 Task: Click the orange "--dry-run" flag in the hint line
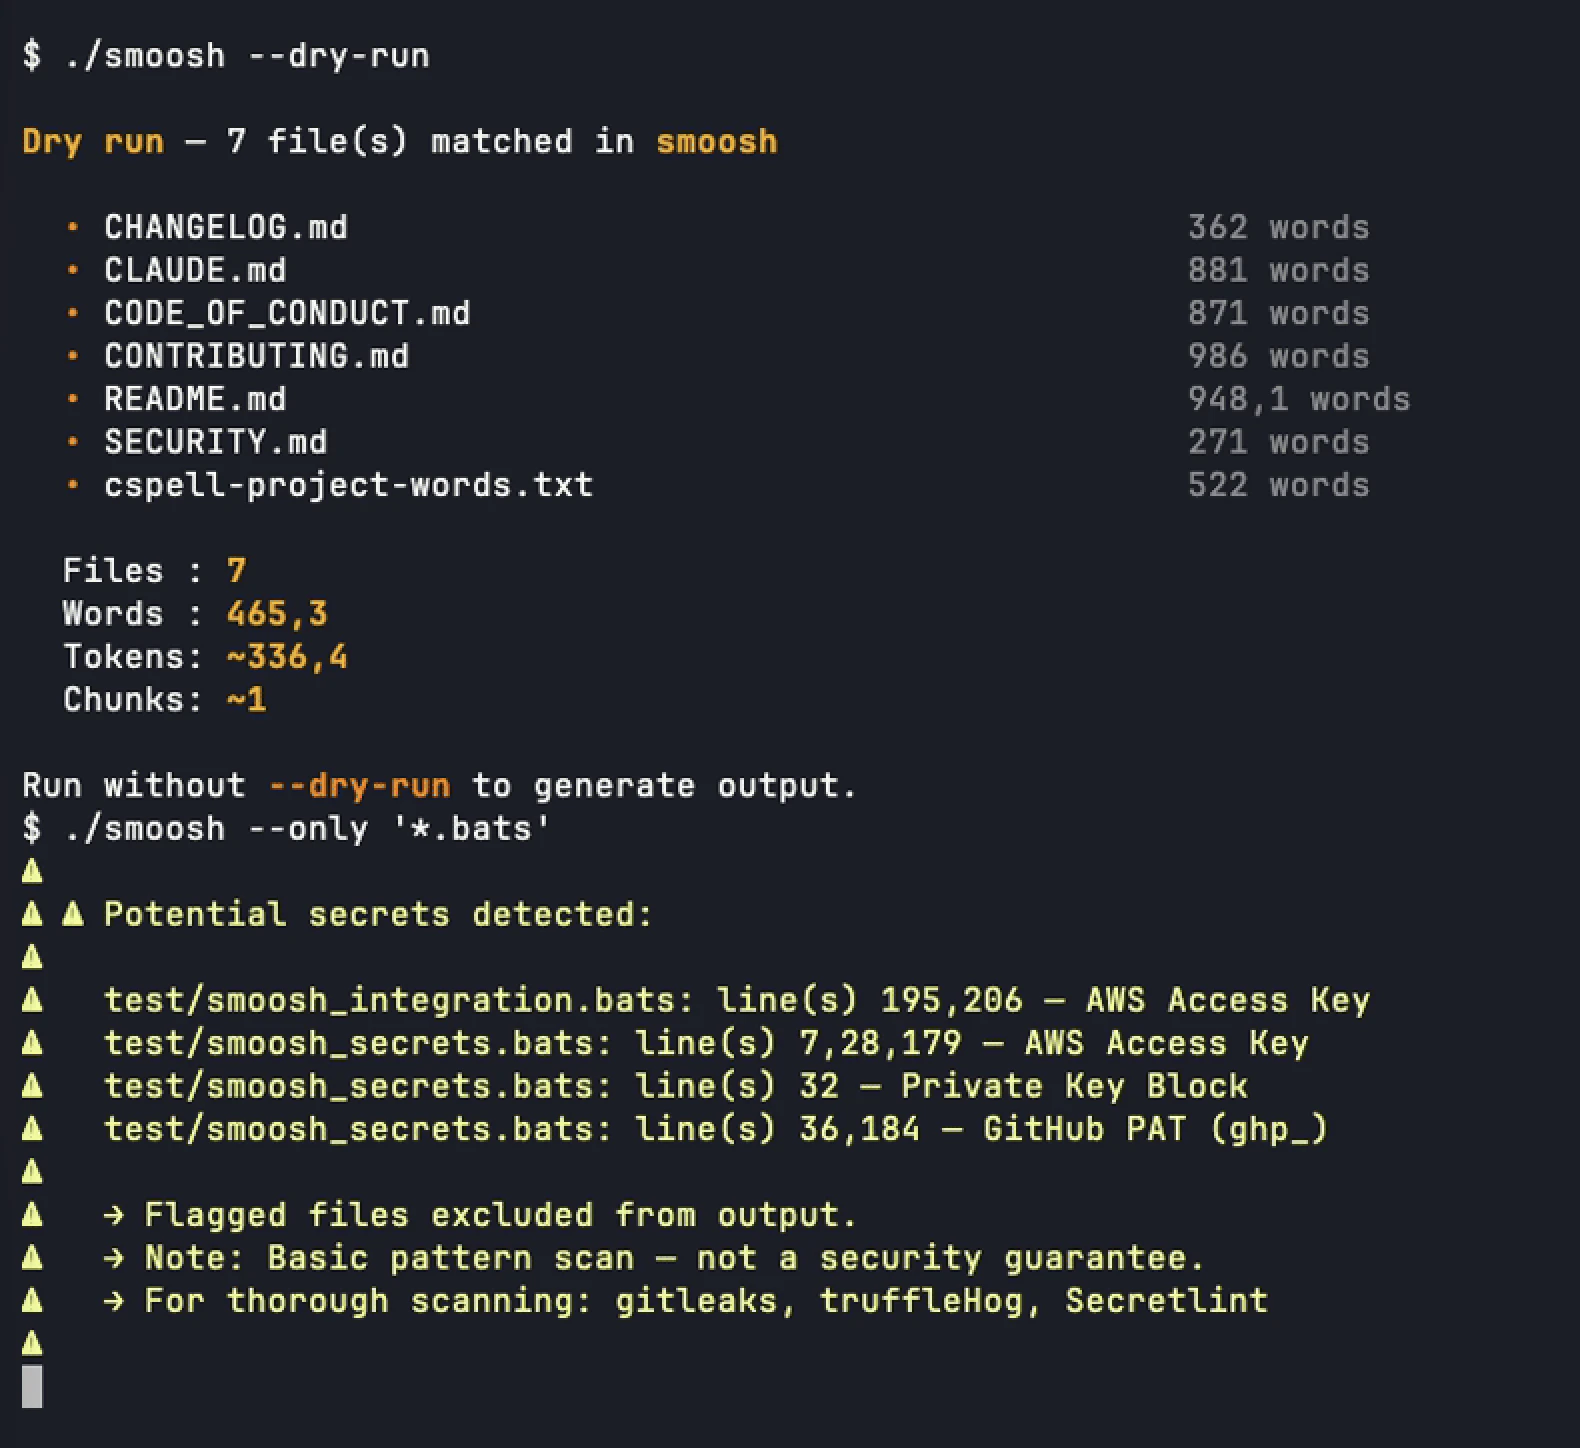[359, 785]
